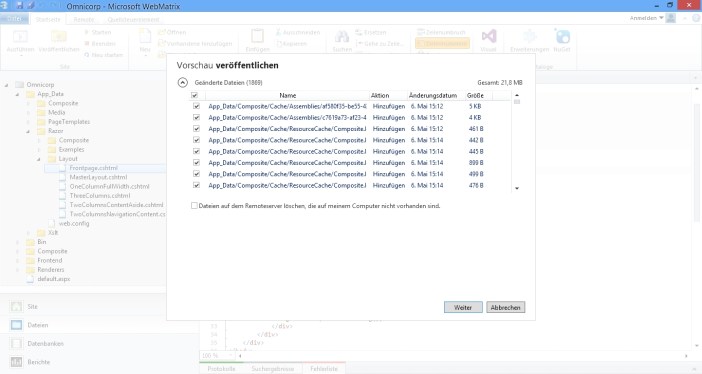Click the Weiter button

point(463,307)
